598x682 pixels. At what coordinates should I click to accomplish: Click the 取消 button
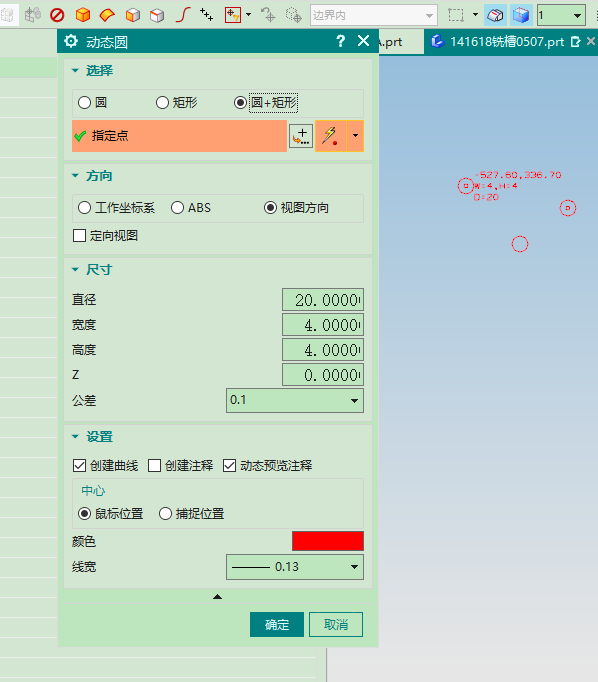[x=336, y=625]
